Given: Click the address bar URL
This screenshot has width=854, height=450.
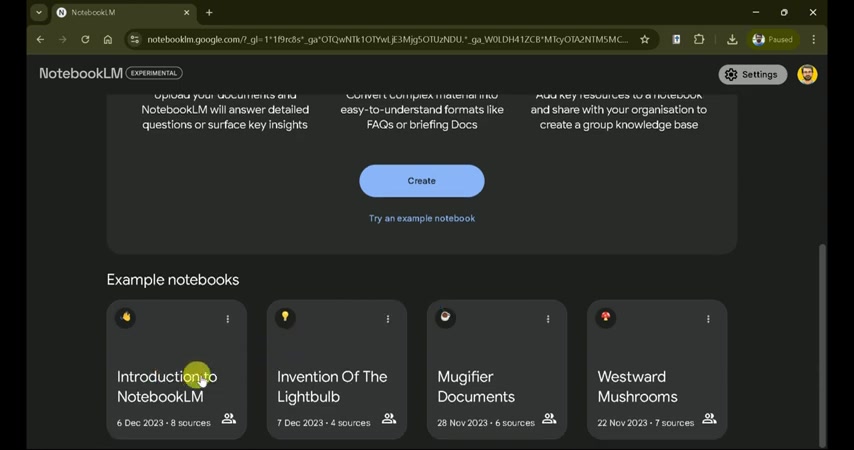Looking at the screenshot, I should click(x=387, y=39).
